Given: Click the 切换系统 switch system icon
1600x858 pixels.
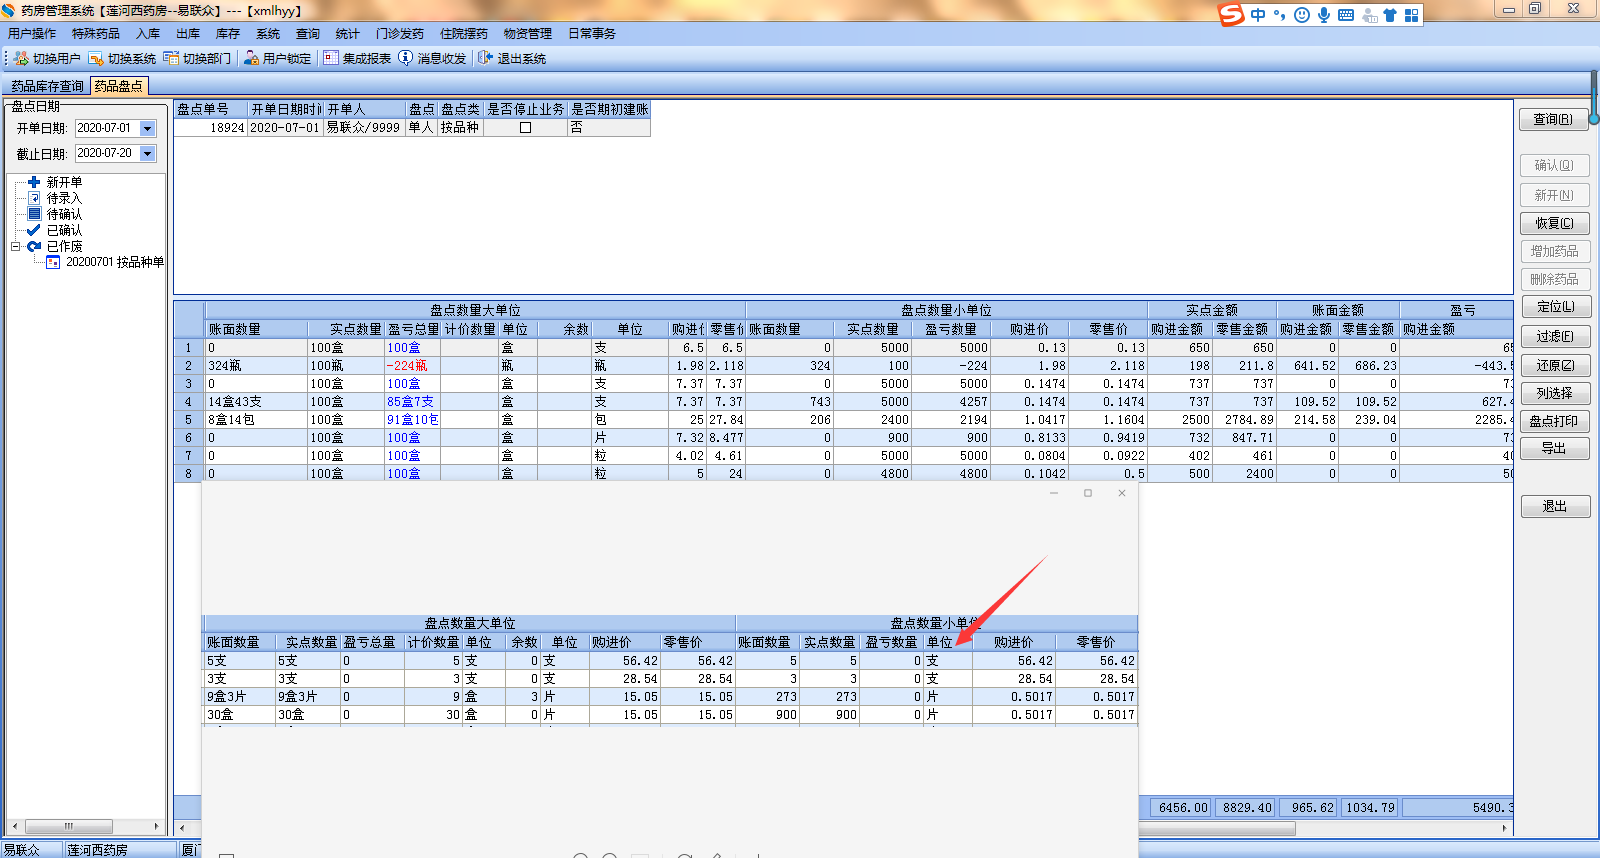Looking at the screenshot, I should [96, 58].
